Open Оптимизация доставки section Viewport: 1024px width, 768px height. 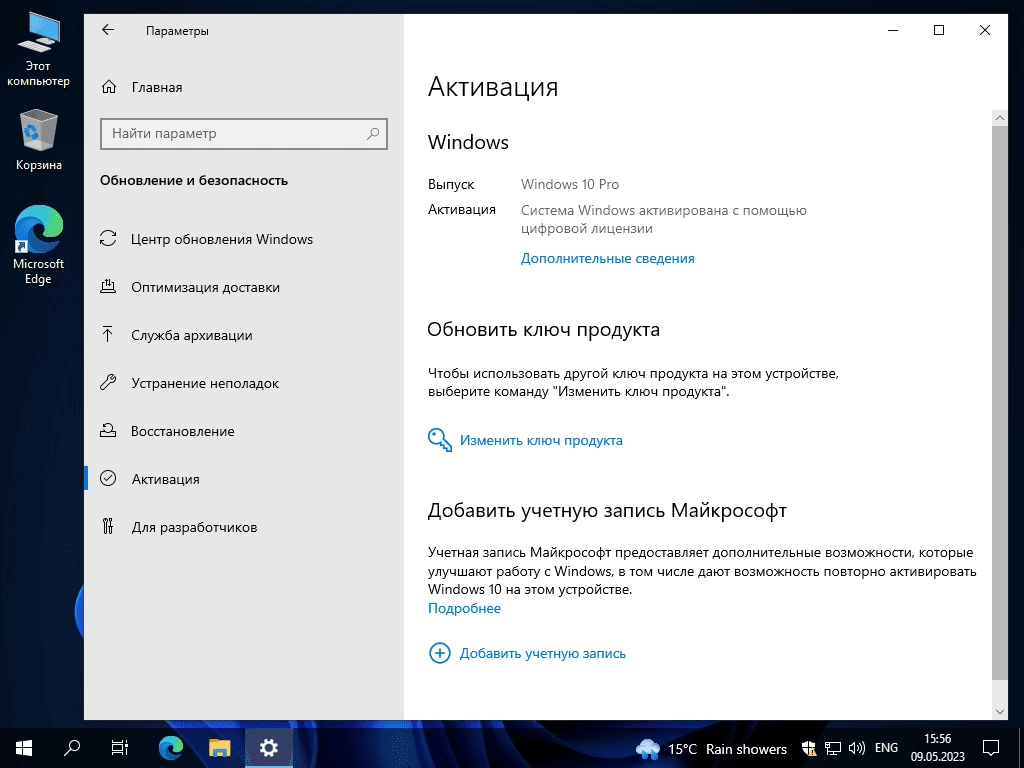click(x=205, y=287)
